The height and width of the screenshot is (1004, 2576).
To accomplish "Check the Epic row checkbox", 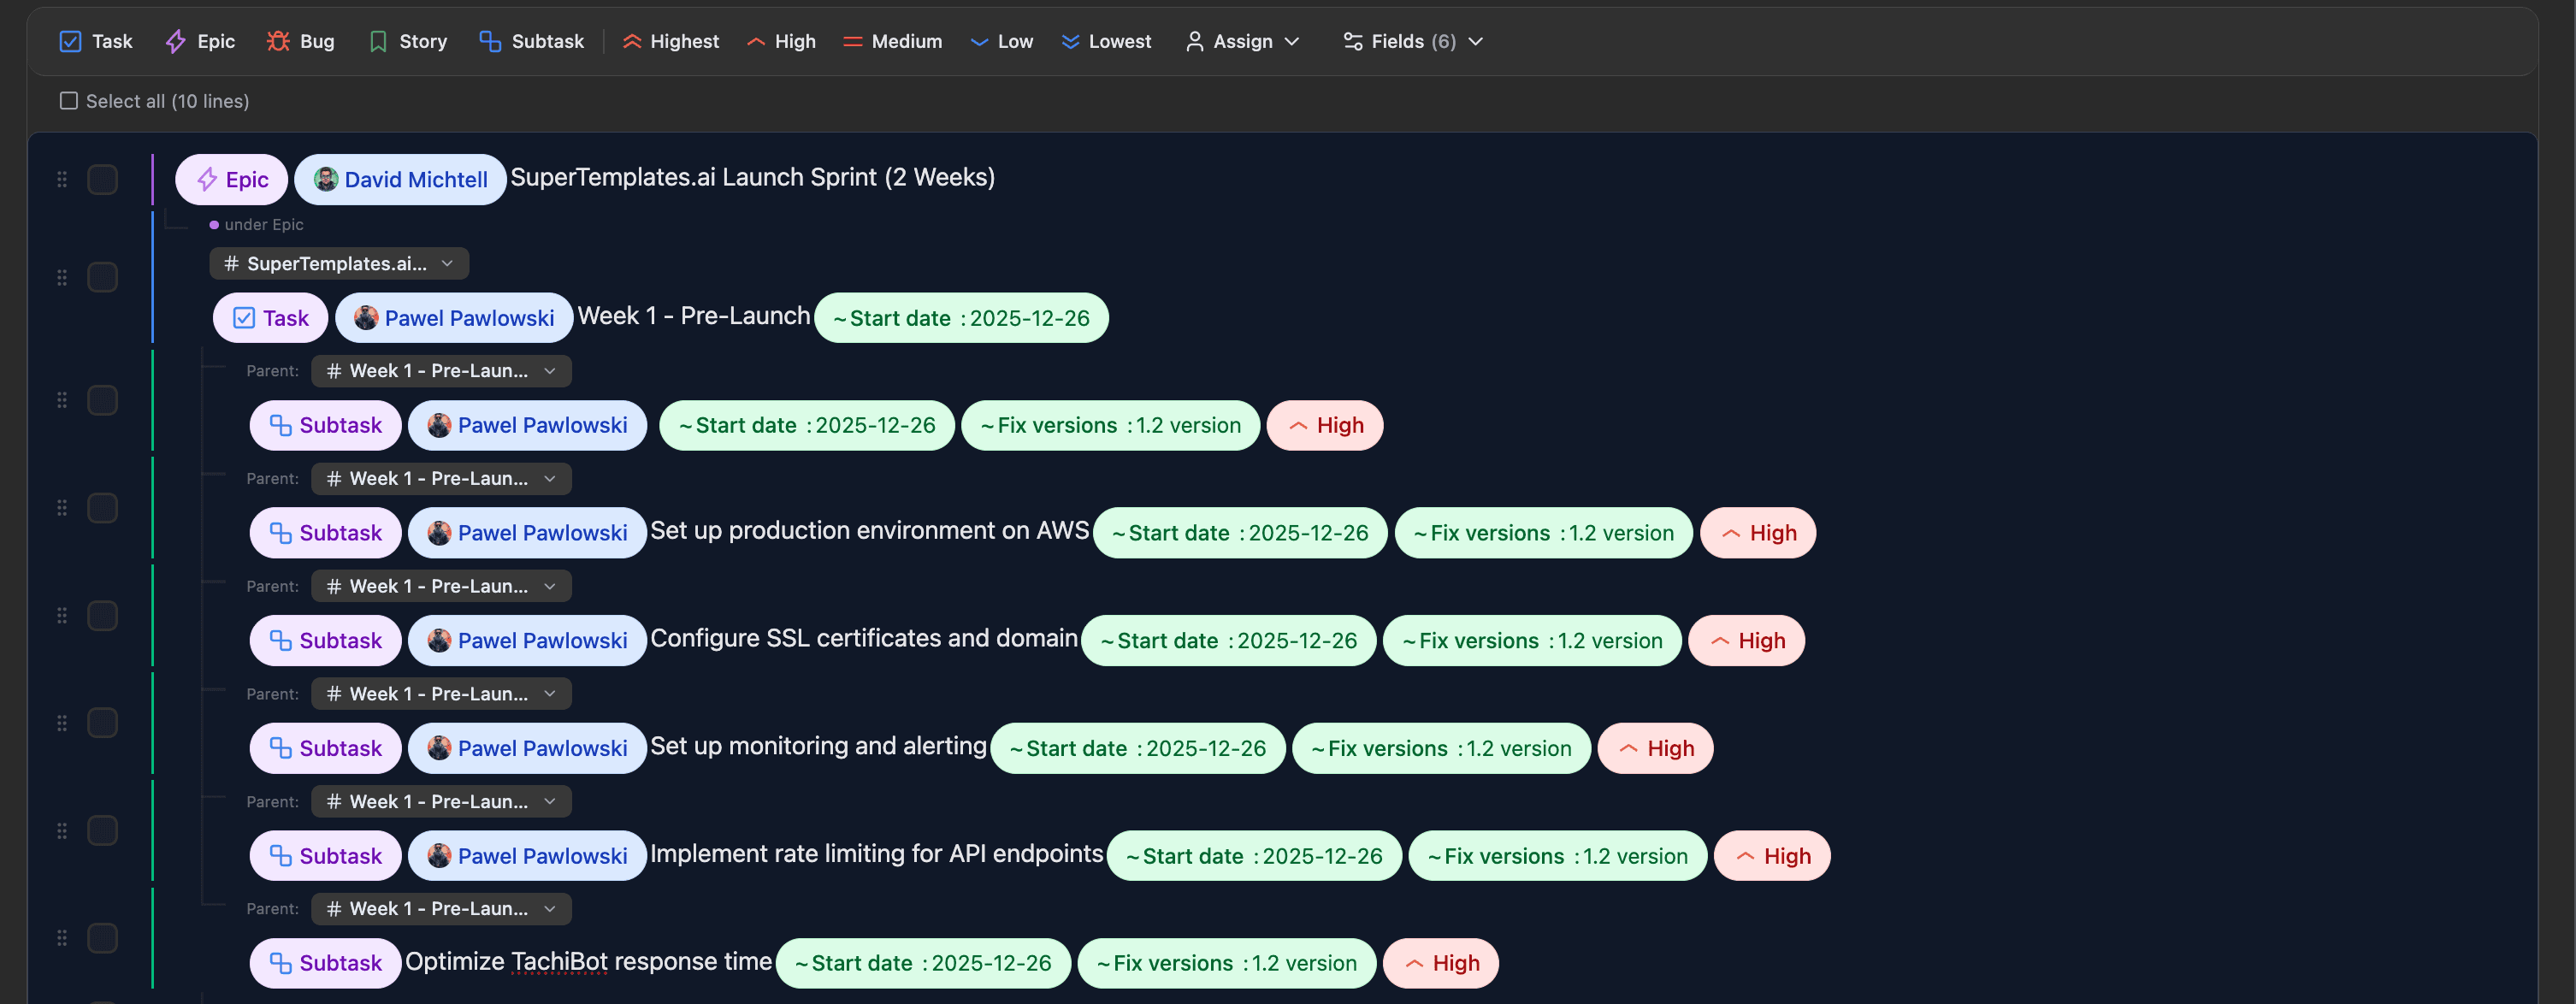I will pyautogui.click(x=103, y=179).
